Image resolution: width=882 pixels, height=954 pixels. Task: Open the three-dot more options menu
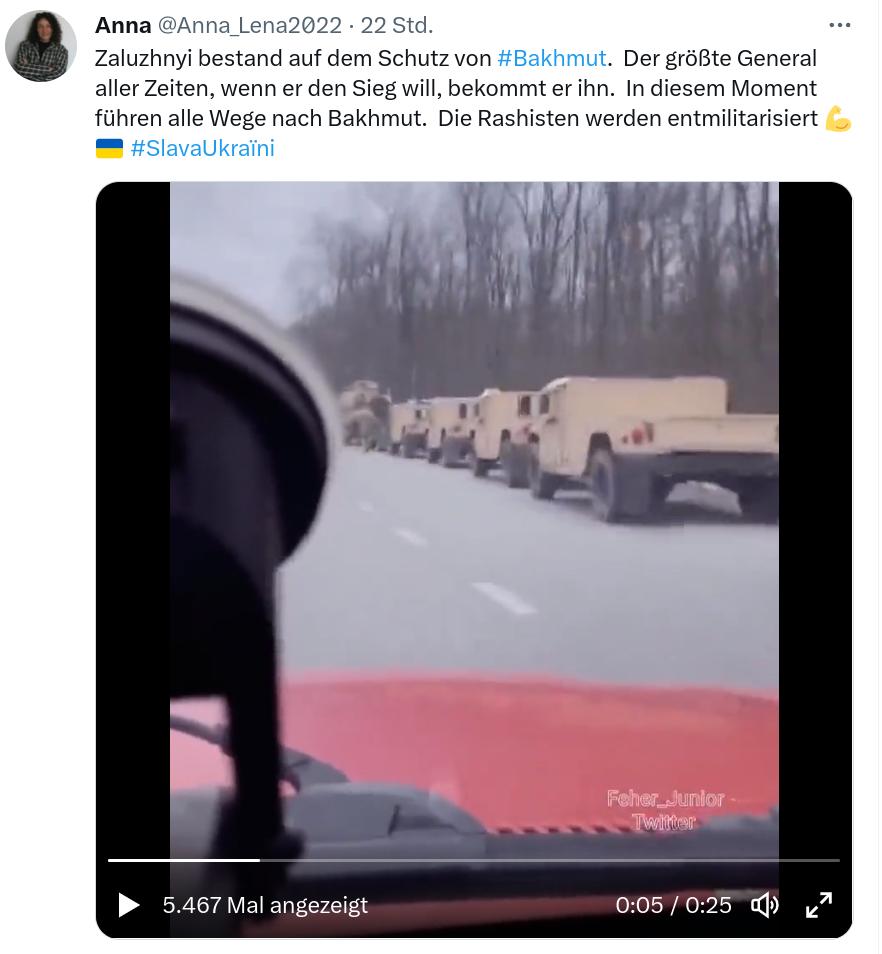pyautogui.click(x=839, y=25)
